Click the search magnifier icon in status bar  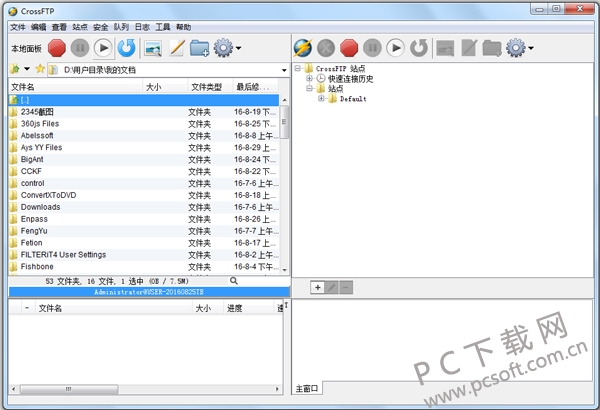[x=234, y=281]
